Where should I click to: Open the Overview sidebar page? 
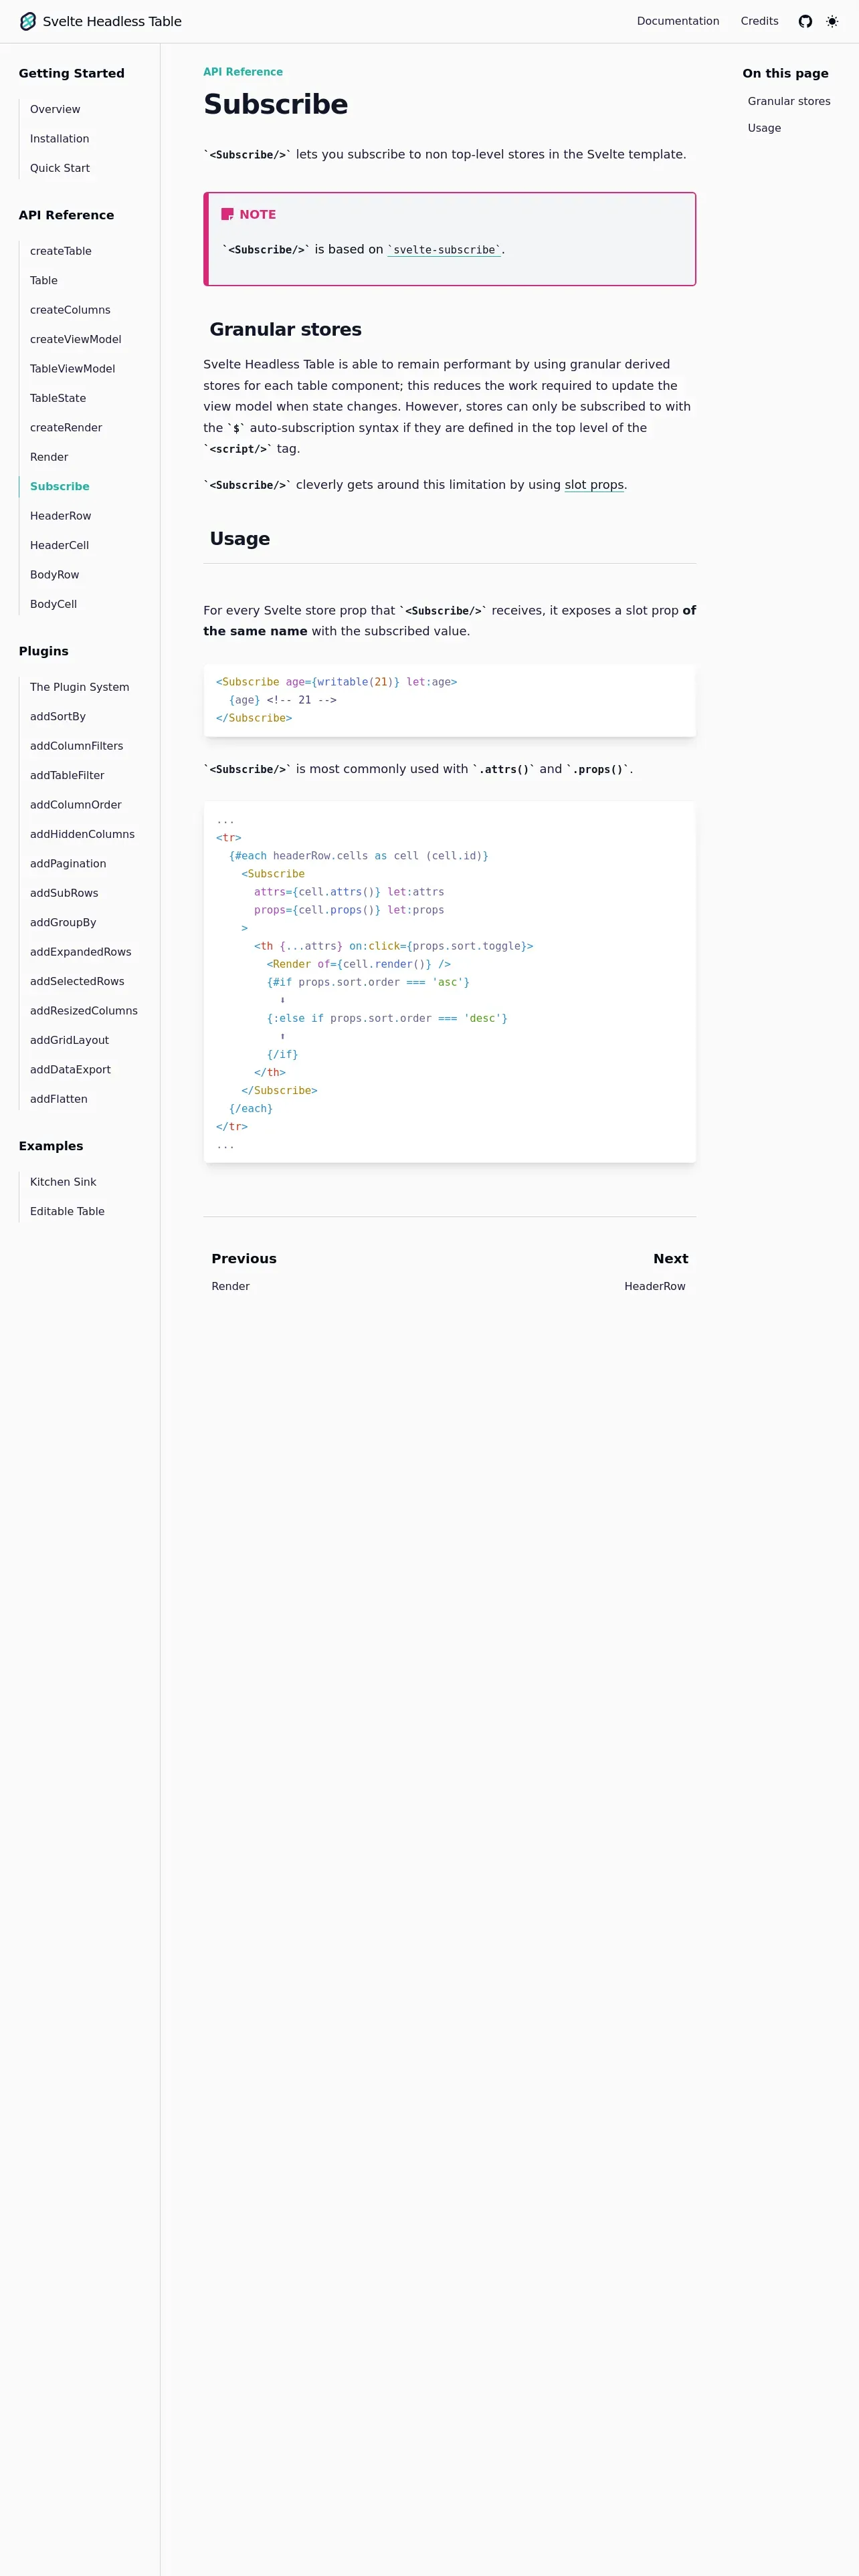point(55,109)
